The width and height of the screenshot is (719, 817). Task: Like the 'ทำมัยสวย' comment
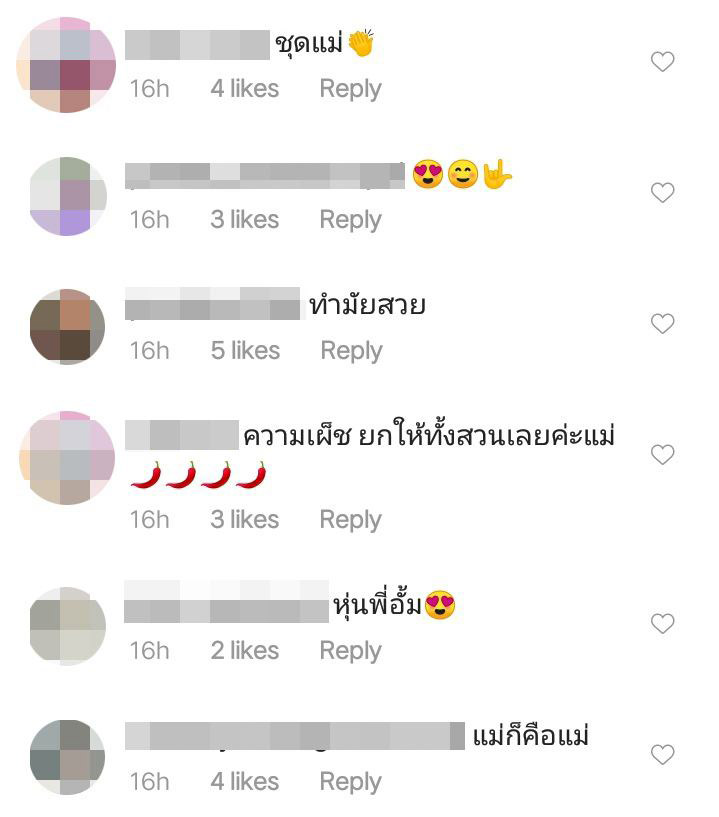[x=662, y=324]
